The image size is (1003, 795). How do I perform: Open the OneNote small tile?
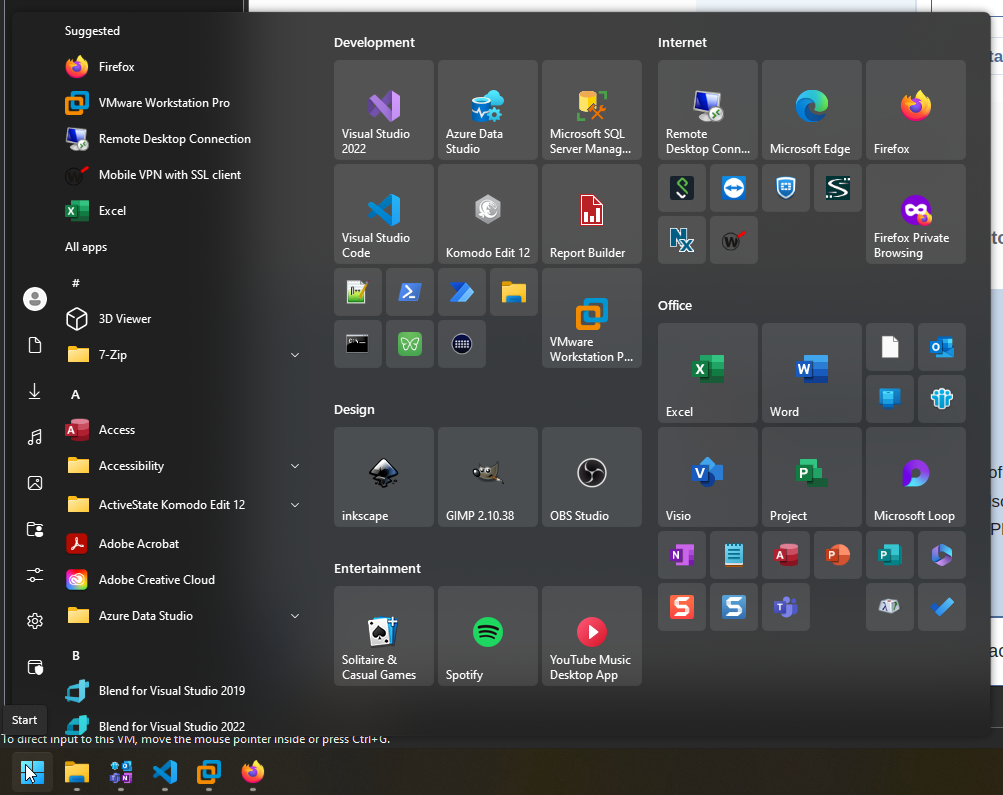pos(682,555)
